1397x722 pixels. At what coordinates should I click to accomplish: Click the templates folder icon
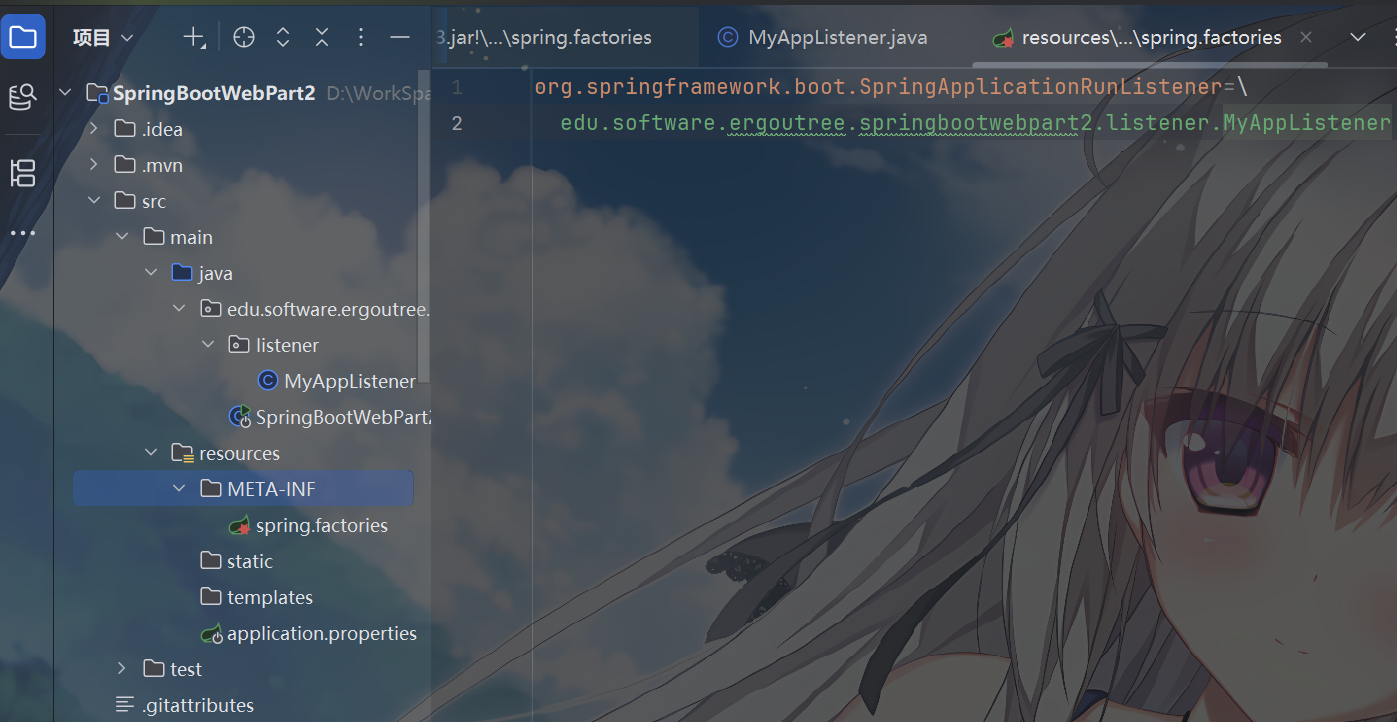(210, 597)
